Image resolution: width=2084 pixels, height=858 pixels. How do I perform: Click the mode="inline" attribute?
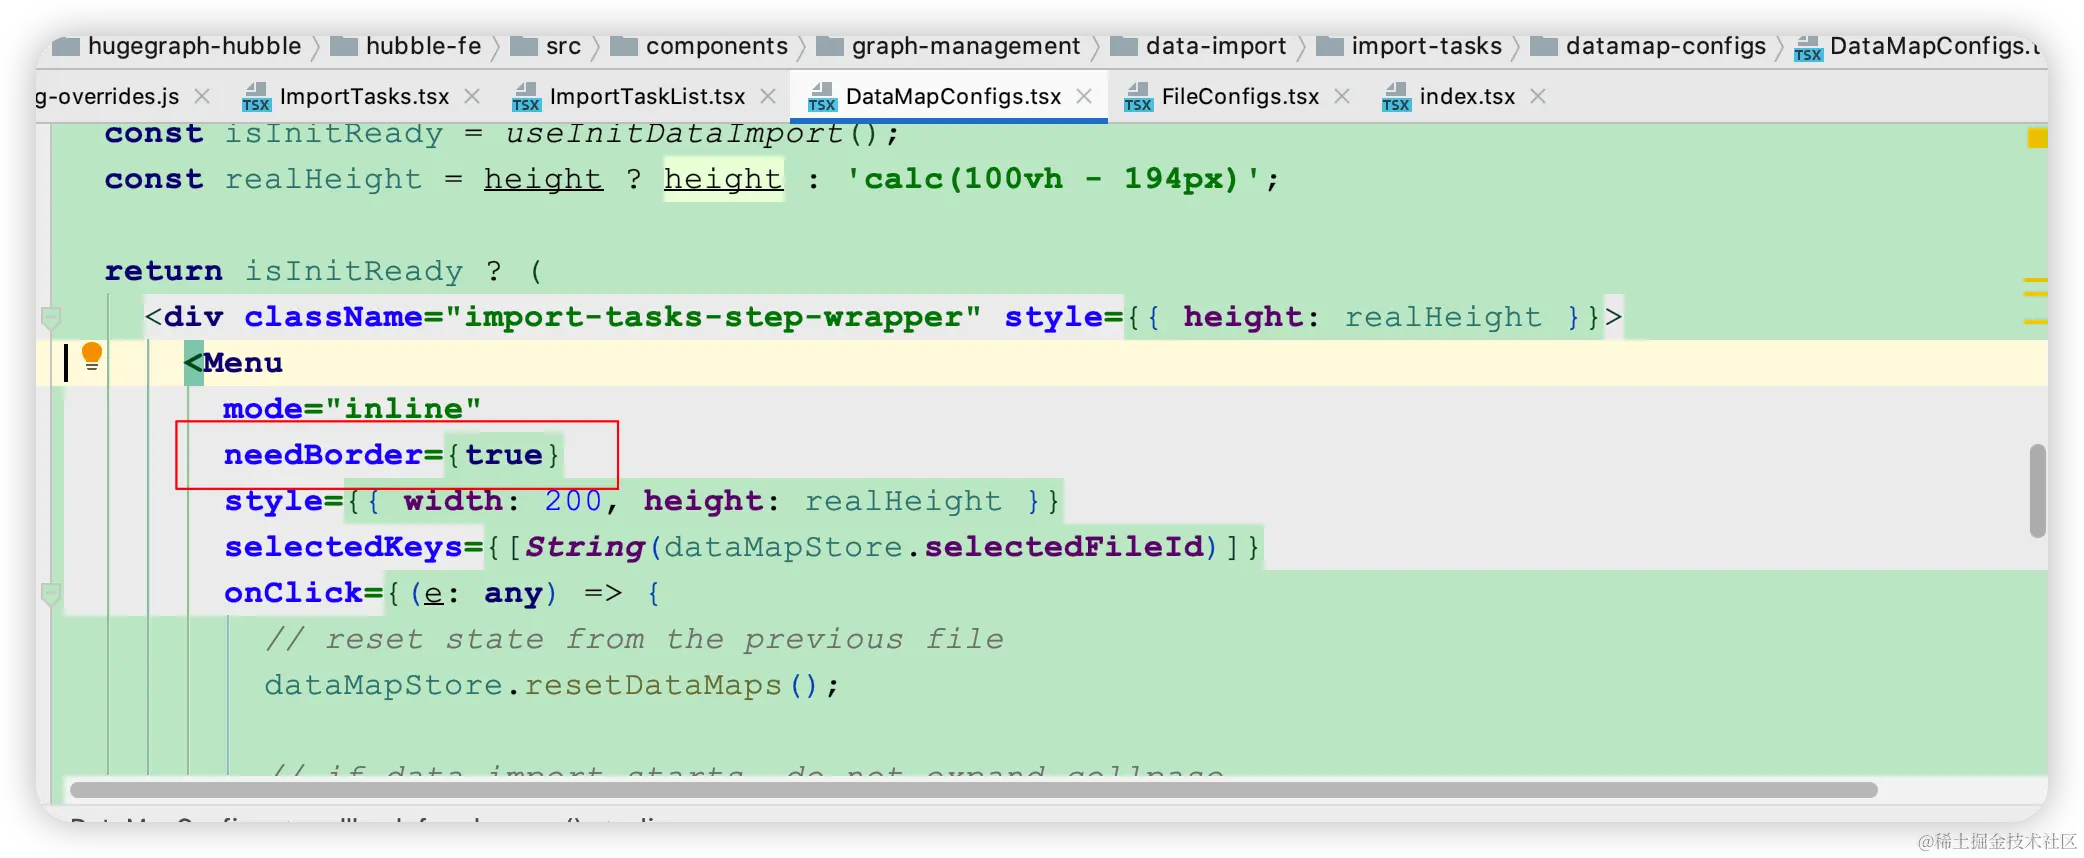point(352,409)
